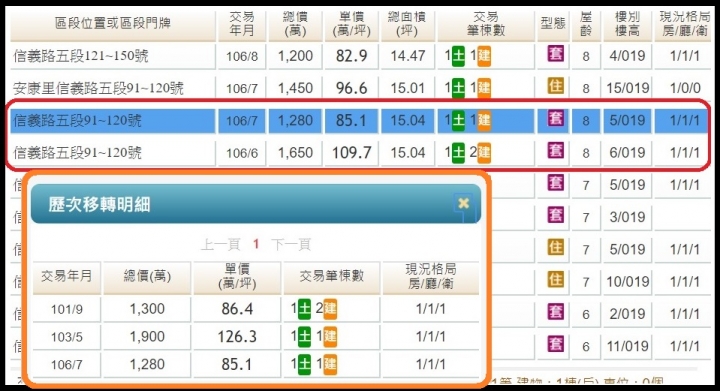Go to 下一頁 in the popup
Screen dimensions: 720x391
291,244
